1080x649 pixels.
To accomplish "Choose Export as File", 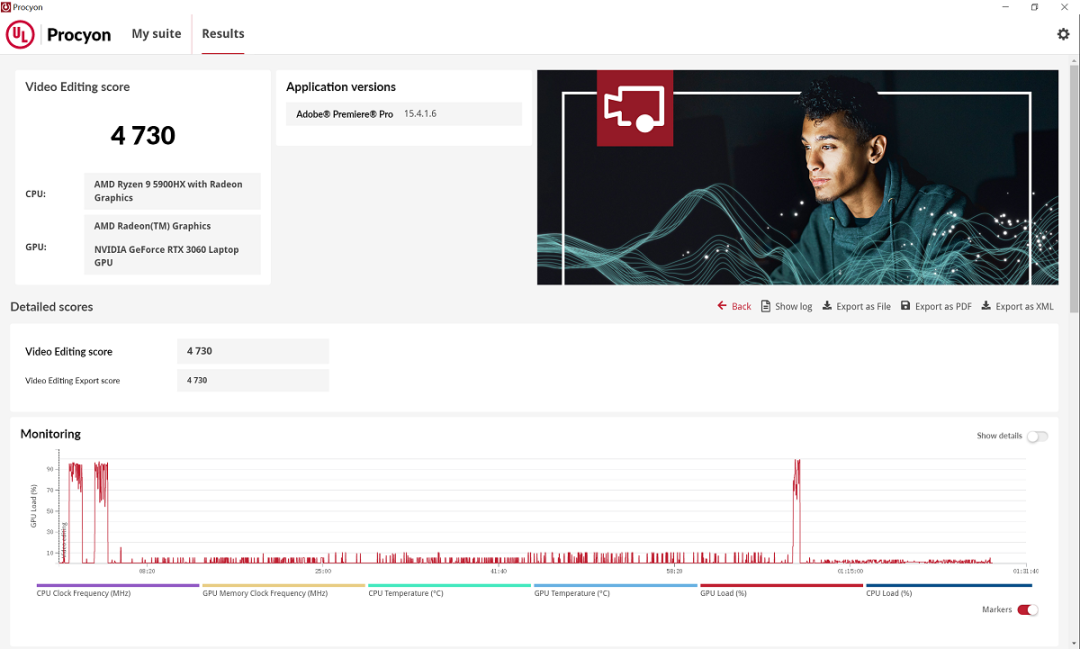I will pyautogui.click(x=856, y=306).
